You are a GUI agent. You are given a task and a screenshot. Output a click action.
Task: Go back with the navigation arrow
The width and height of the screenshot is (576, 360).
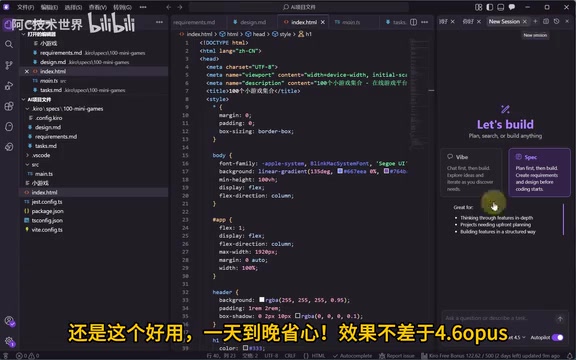click(x=168, y=7)
